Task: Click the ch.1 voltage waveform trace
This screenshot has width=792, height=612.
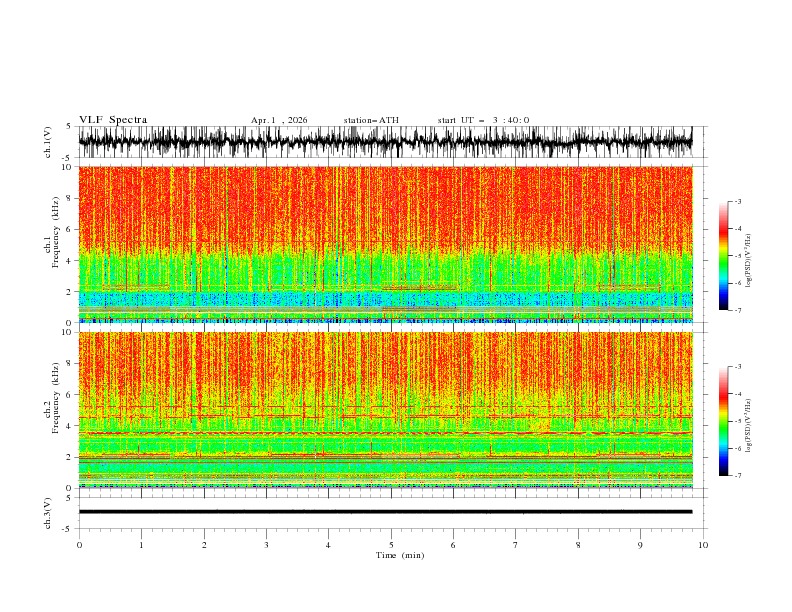Action: pyautogui.click(x=385, y=142)
